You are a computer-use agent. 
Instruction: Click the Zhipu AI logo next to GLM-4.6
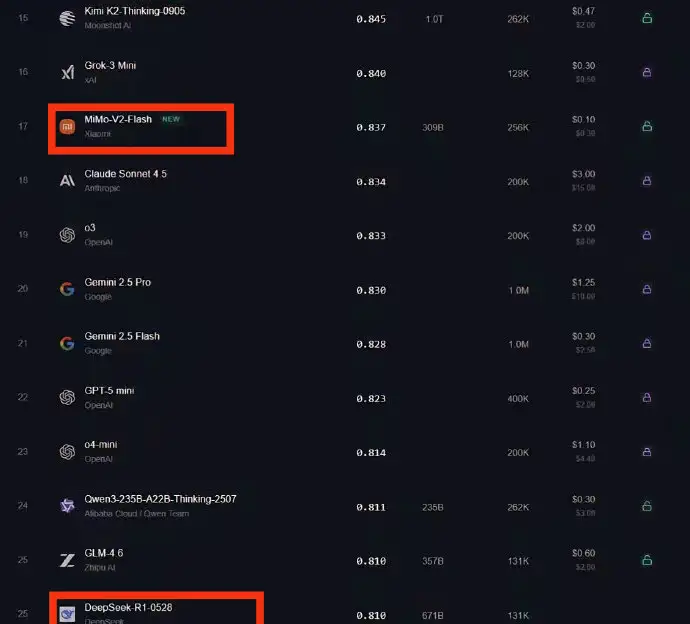tap(67, 560)
